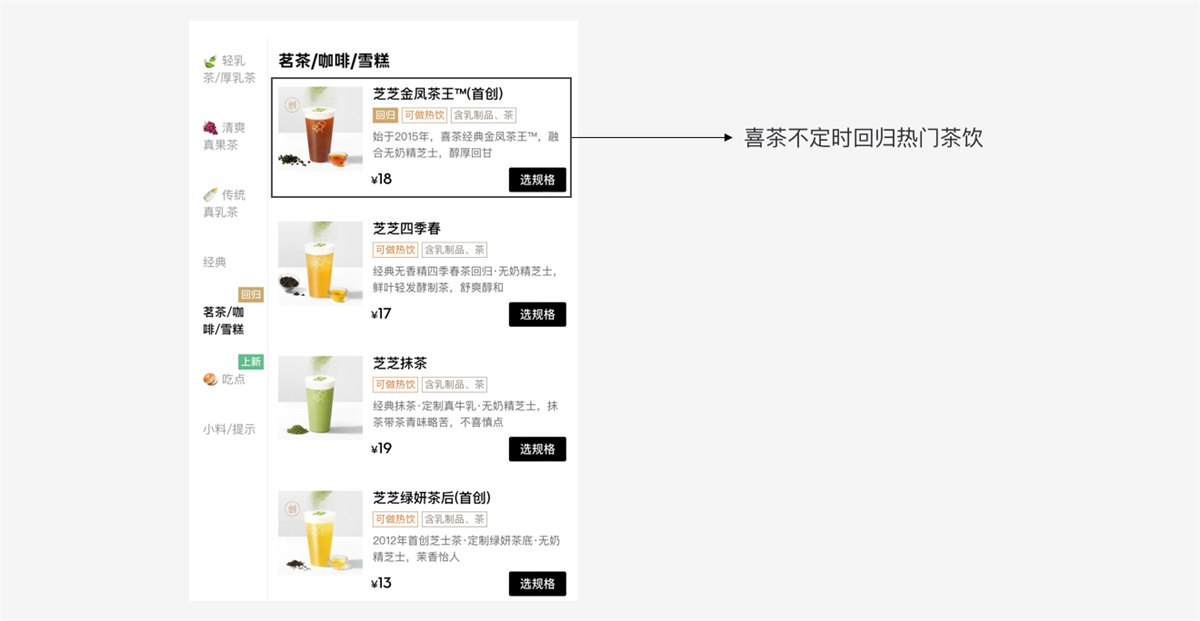Image resolution: width=1200 pixels, height=621 pixels.
Task: Click the milk bottle icon beside 传统真乳茶
Action: tap(210, 194)
